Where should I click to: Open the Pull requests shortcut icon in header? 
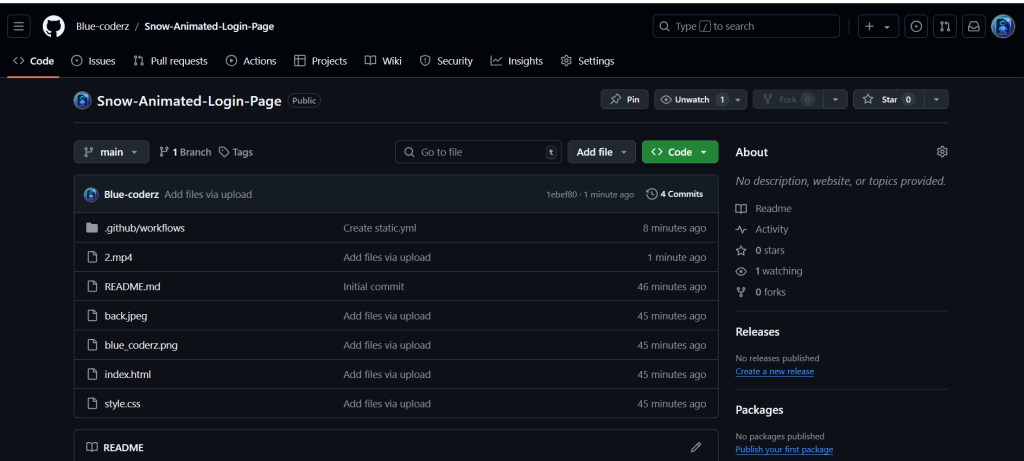click(x=945, y=26)
